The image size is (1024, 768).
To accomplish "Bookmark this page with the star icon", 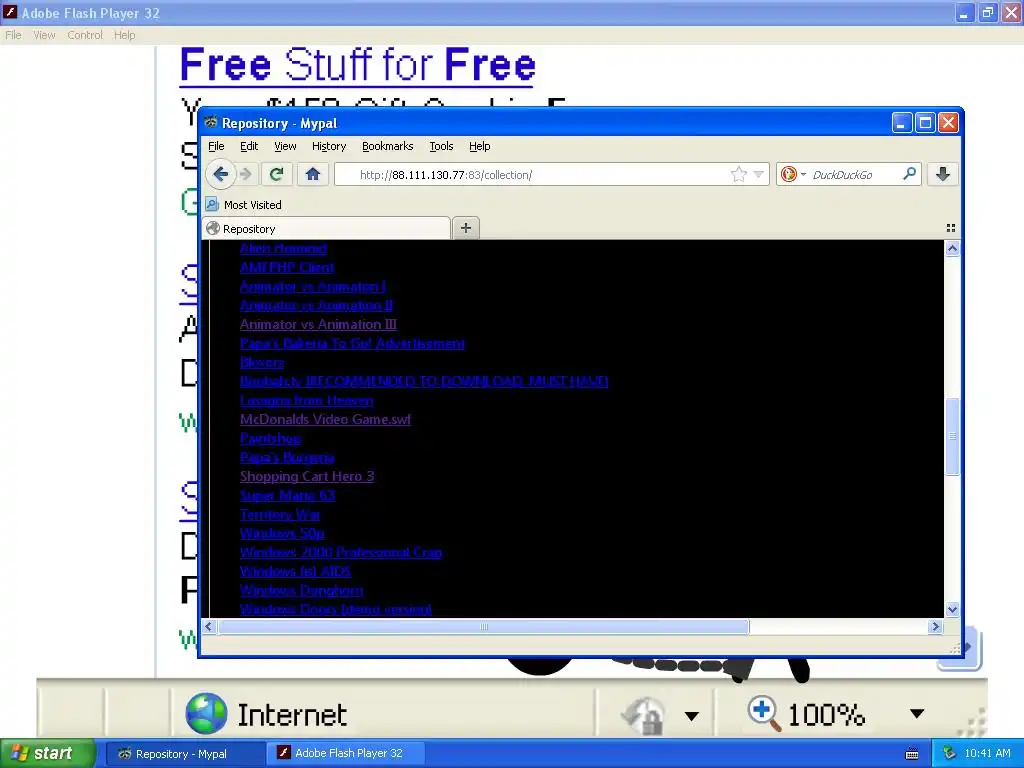I will [739, 174].
